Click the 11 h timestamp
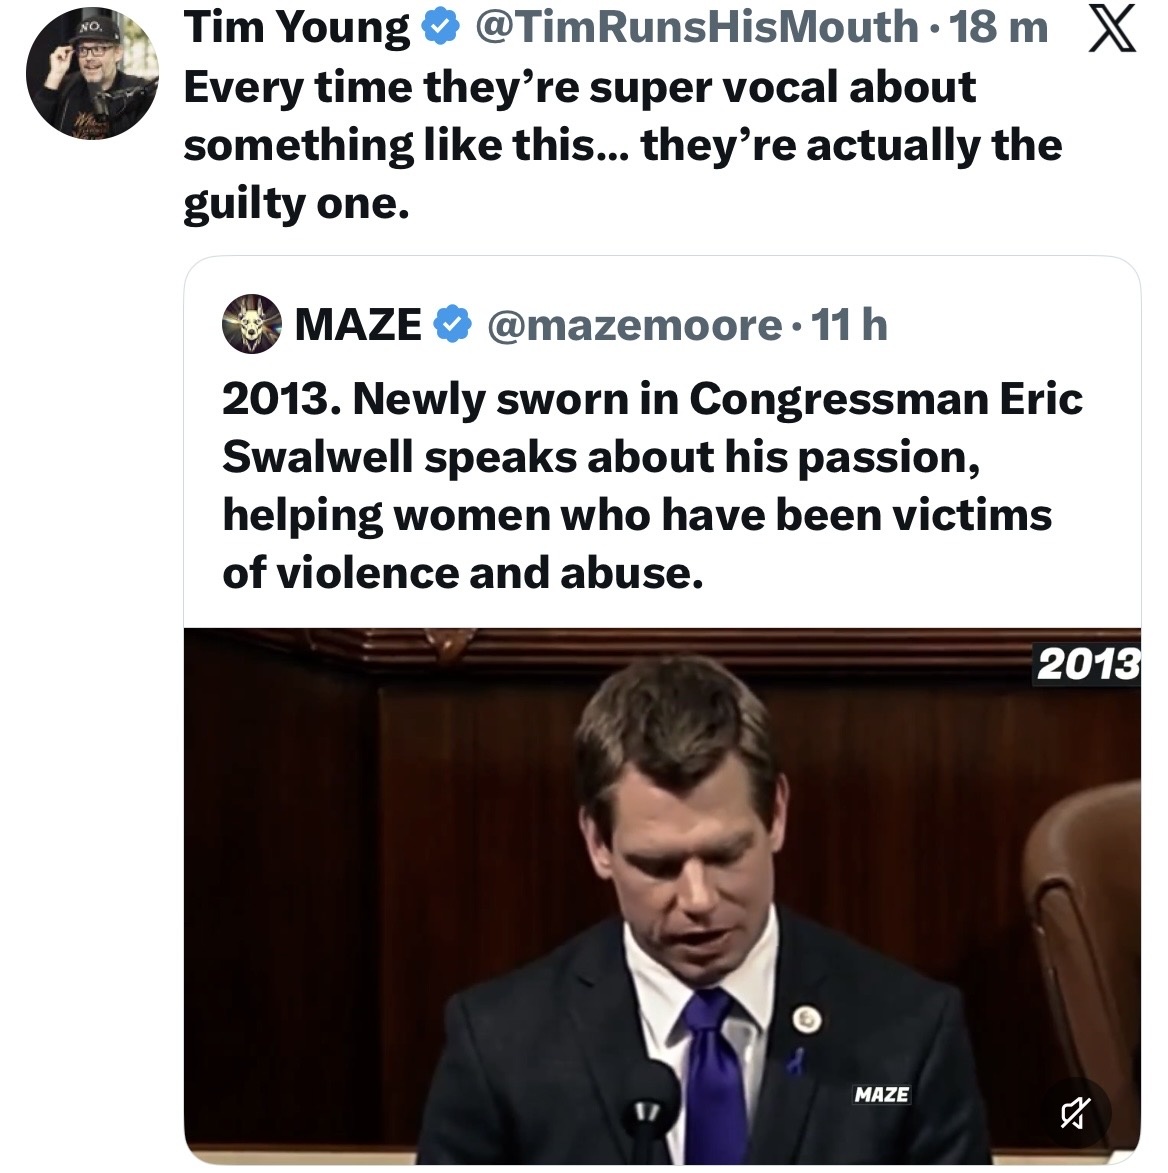 click(849, 324)
